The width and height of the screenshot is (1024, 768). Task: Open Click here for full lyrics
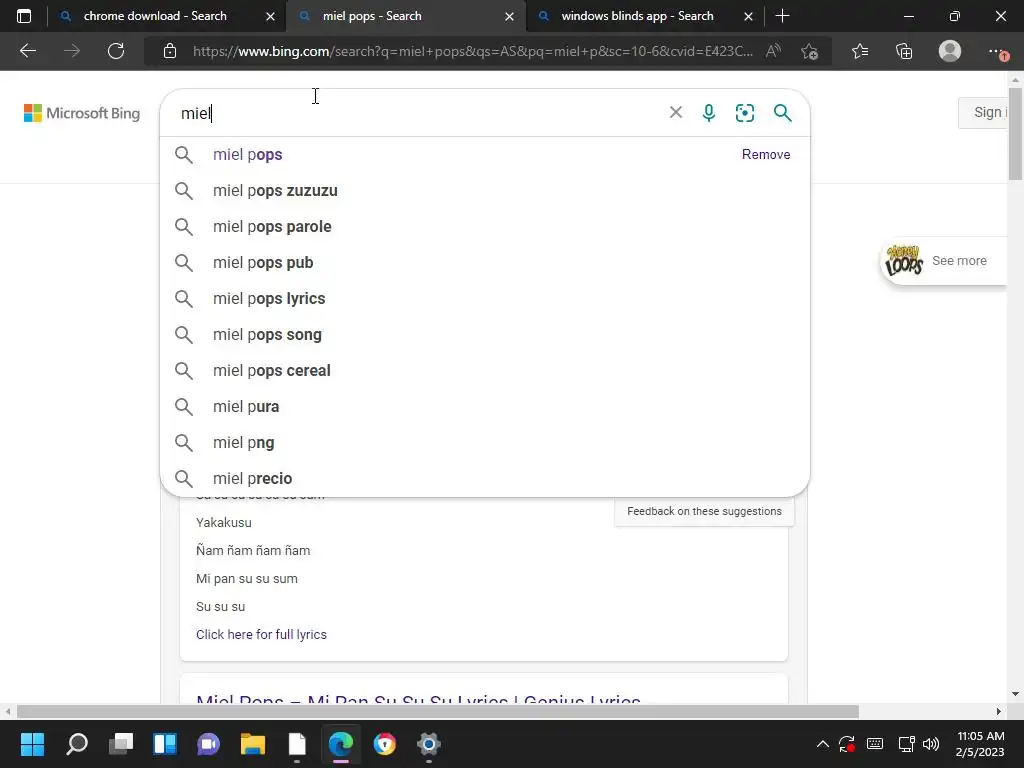261,635
